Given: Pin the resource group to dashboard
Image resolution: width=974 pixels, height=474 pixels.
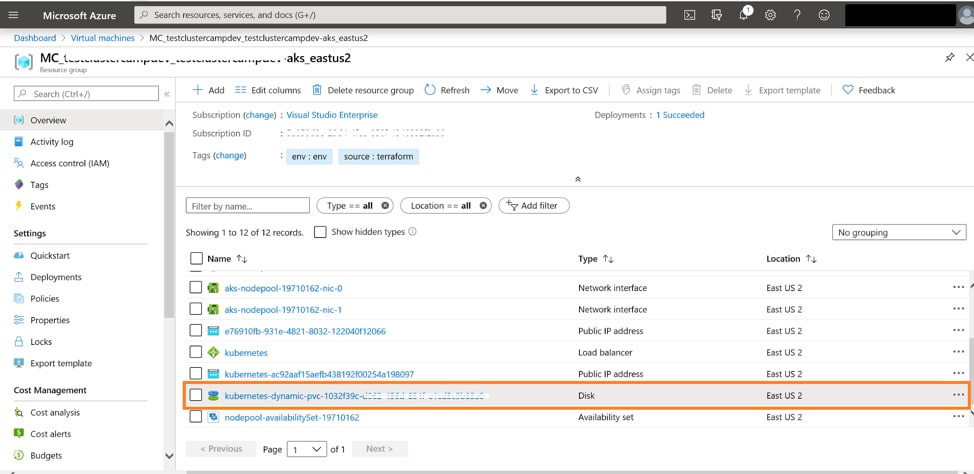Looking at the screenshot, I should point(949,58).
